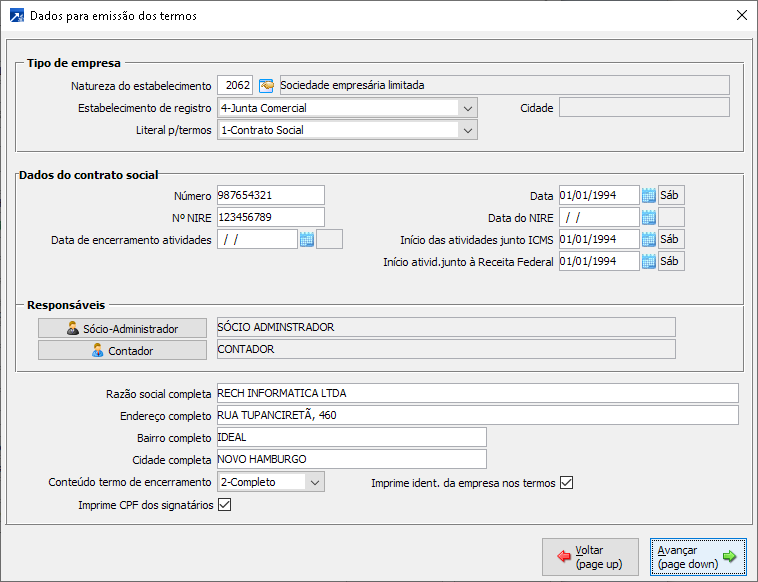Click the Razão social completa field
758x582 pixels.
[x=478, y=393]
